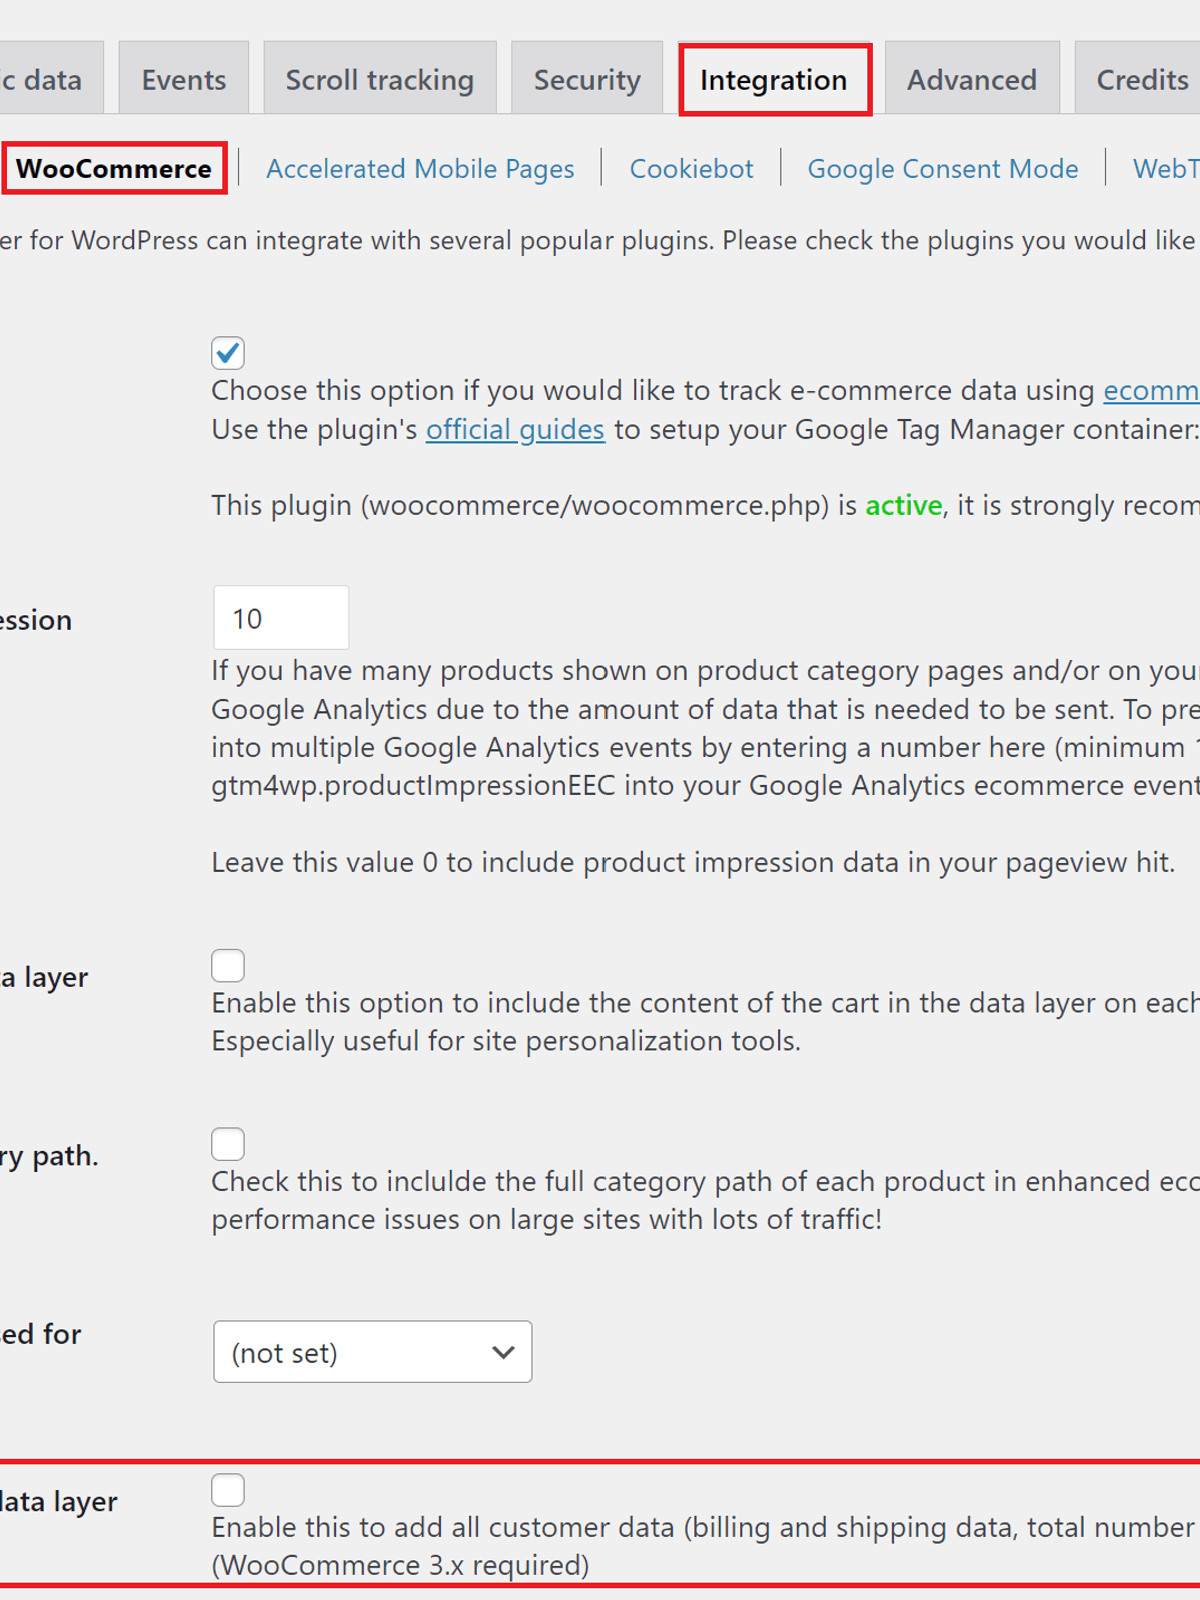
Task: Open the "official guides" link
Action: click(515, 430)
